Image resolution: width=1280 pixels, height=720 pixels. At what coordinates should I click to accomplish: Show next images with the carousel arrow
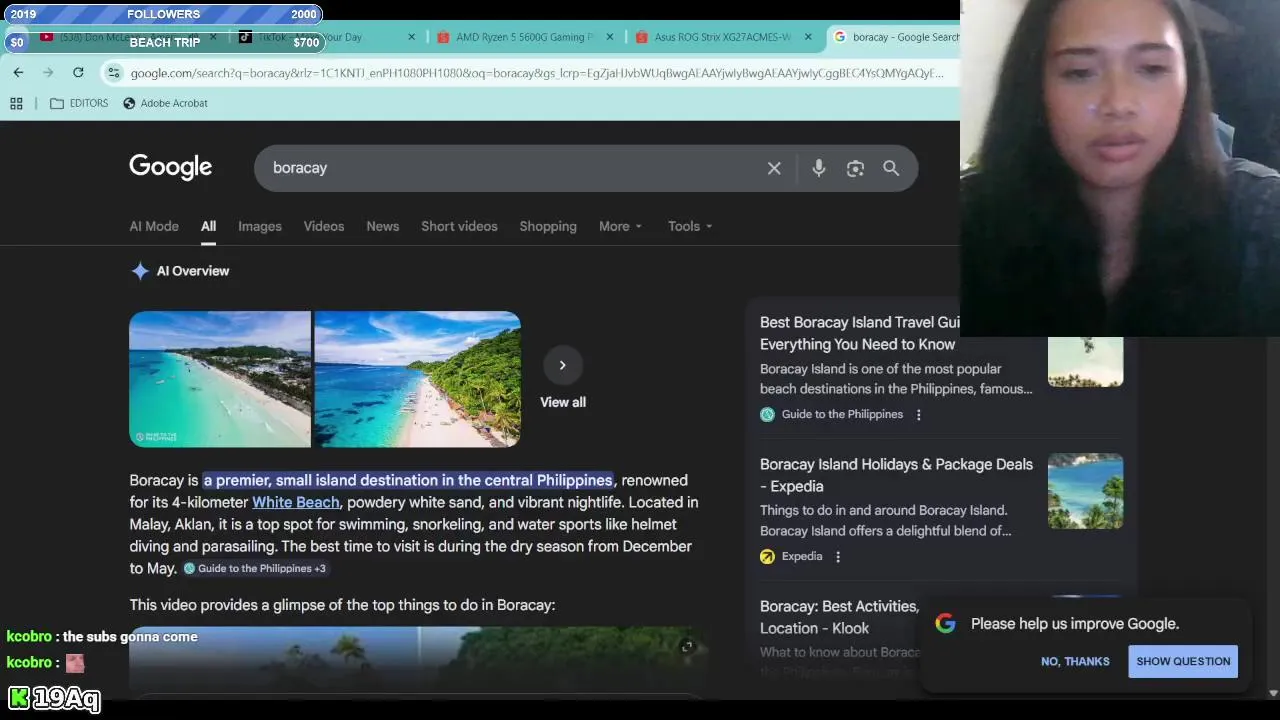562,365
